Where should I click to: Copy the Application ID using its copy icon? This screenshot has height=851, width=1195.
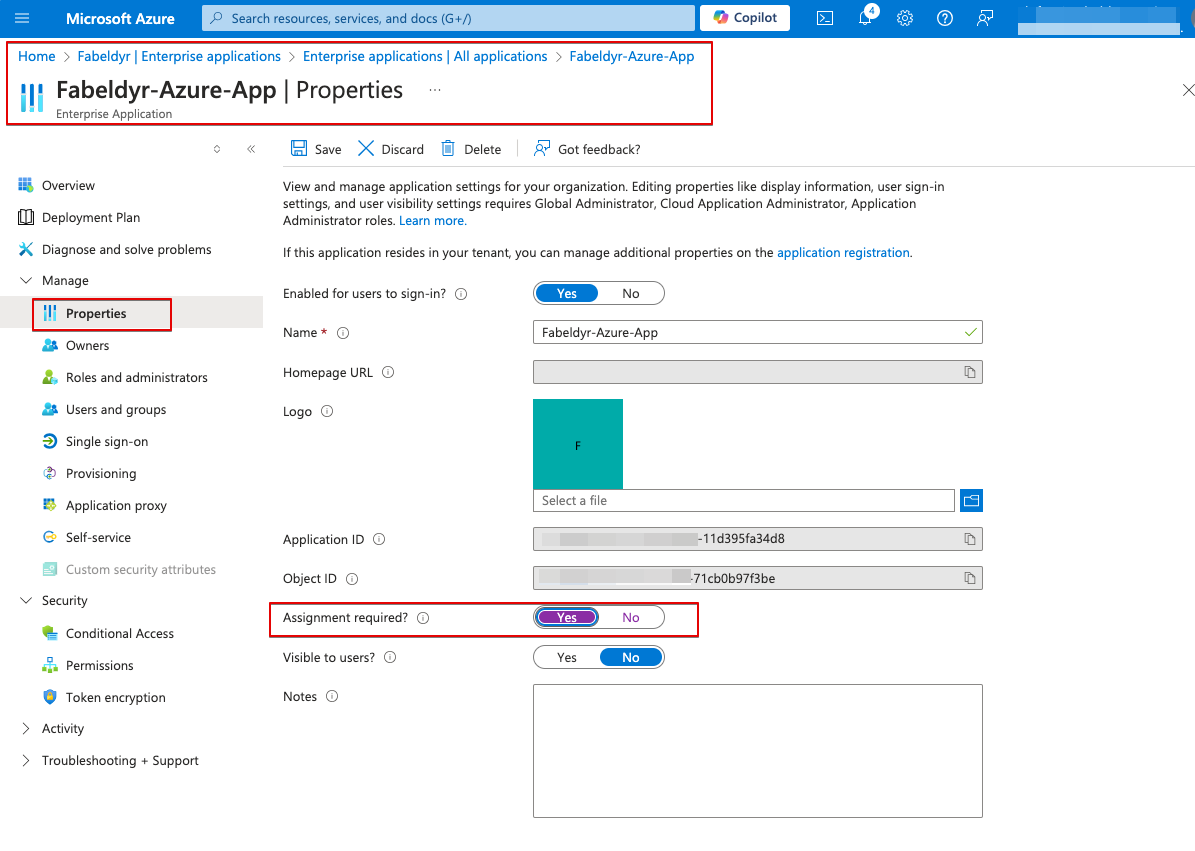coord(968,538)
